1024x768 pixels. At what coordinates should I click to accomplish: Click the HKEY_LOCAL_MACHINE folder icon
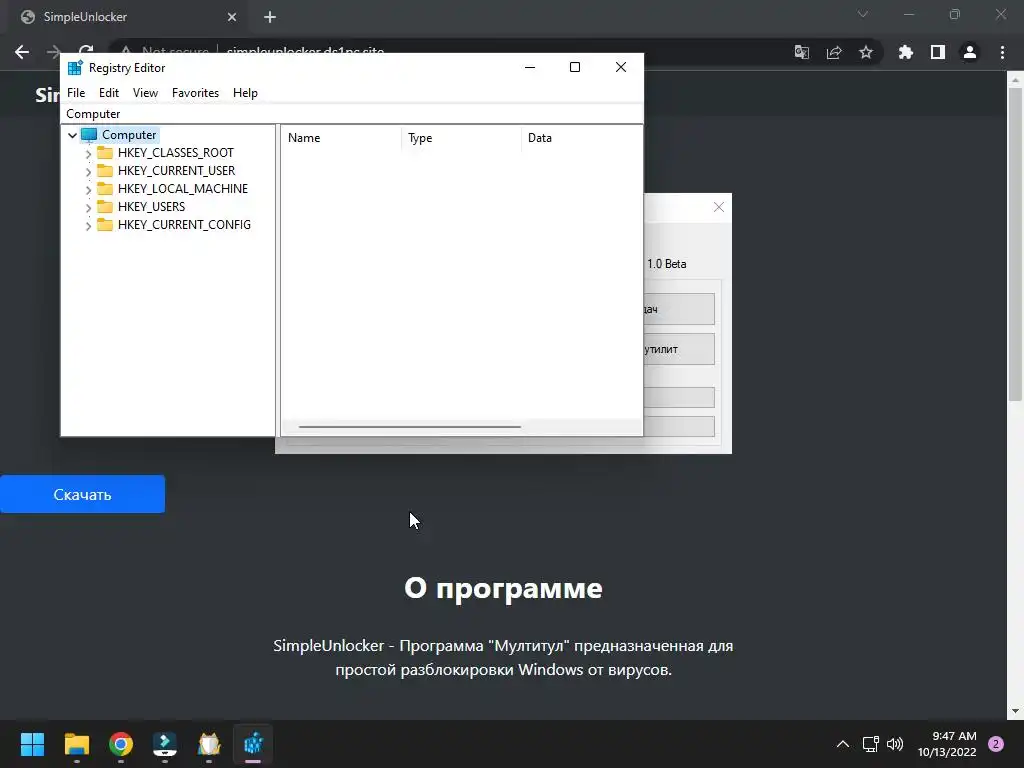(104, 189)
